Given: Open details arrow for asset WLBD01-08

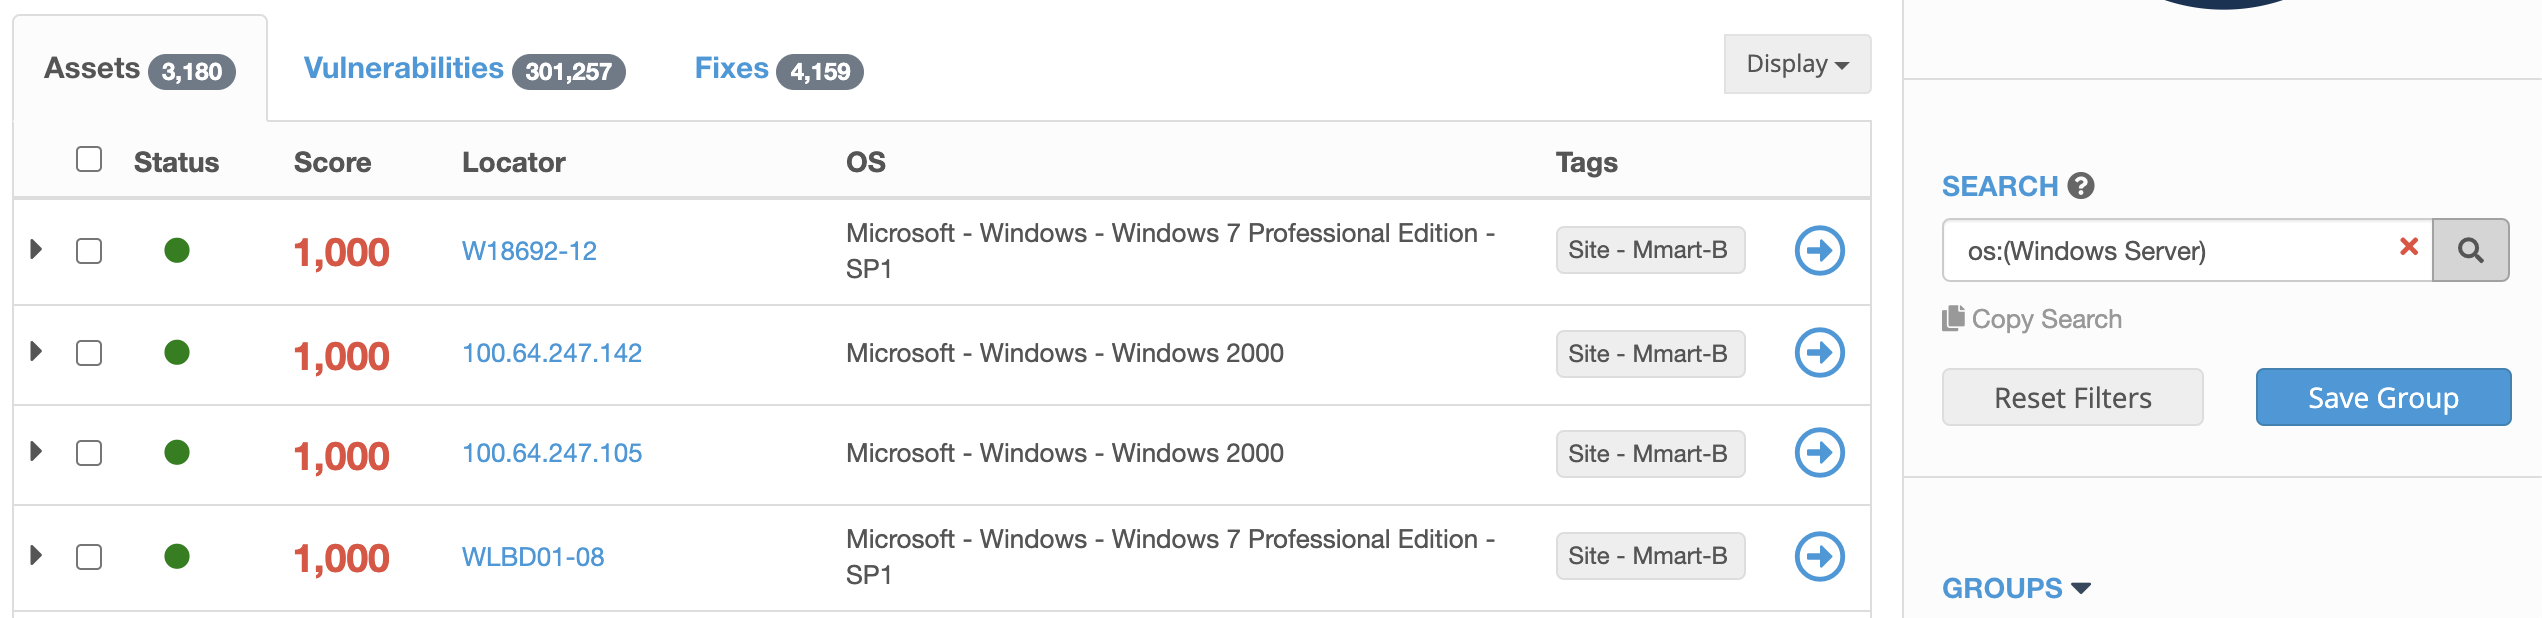Looking at the screenshot, I should tap(1819, 556).
